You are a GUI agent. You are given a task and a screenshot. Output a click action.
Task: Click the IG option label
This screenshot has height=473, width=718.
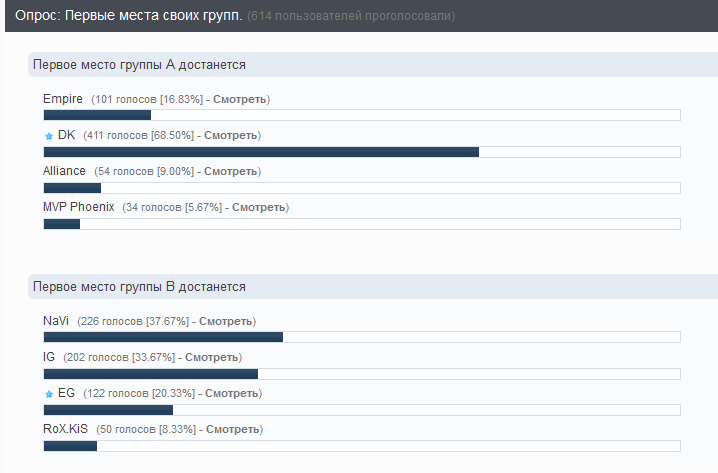[x=49, y=357]
